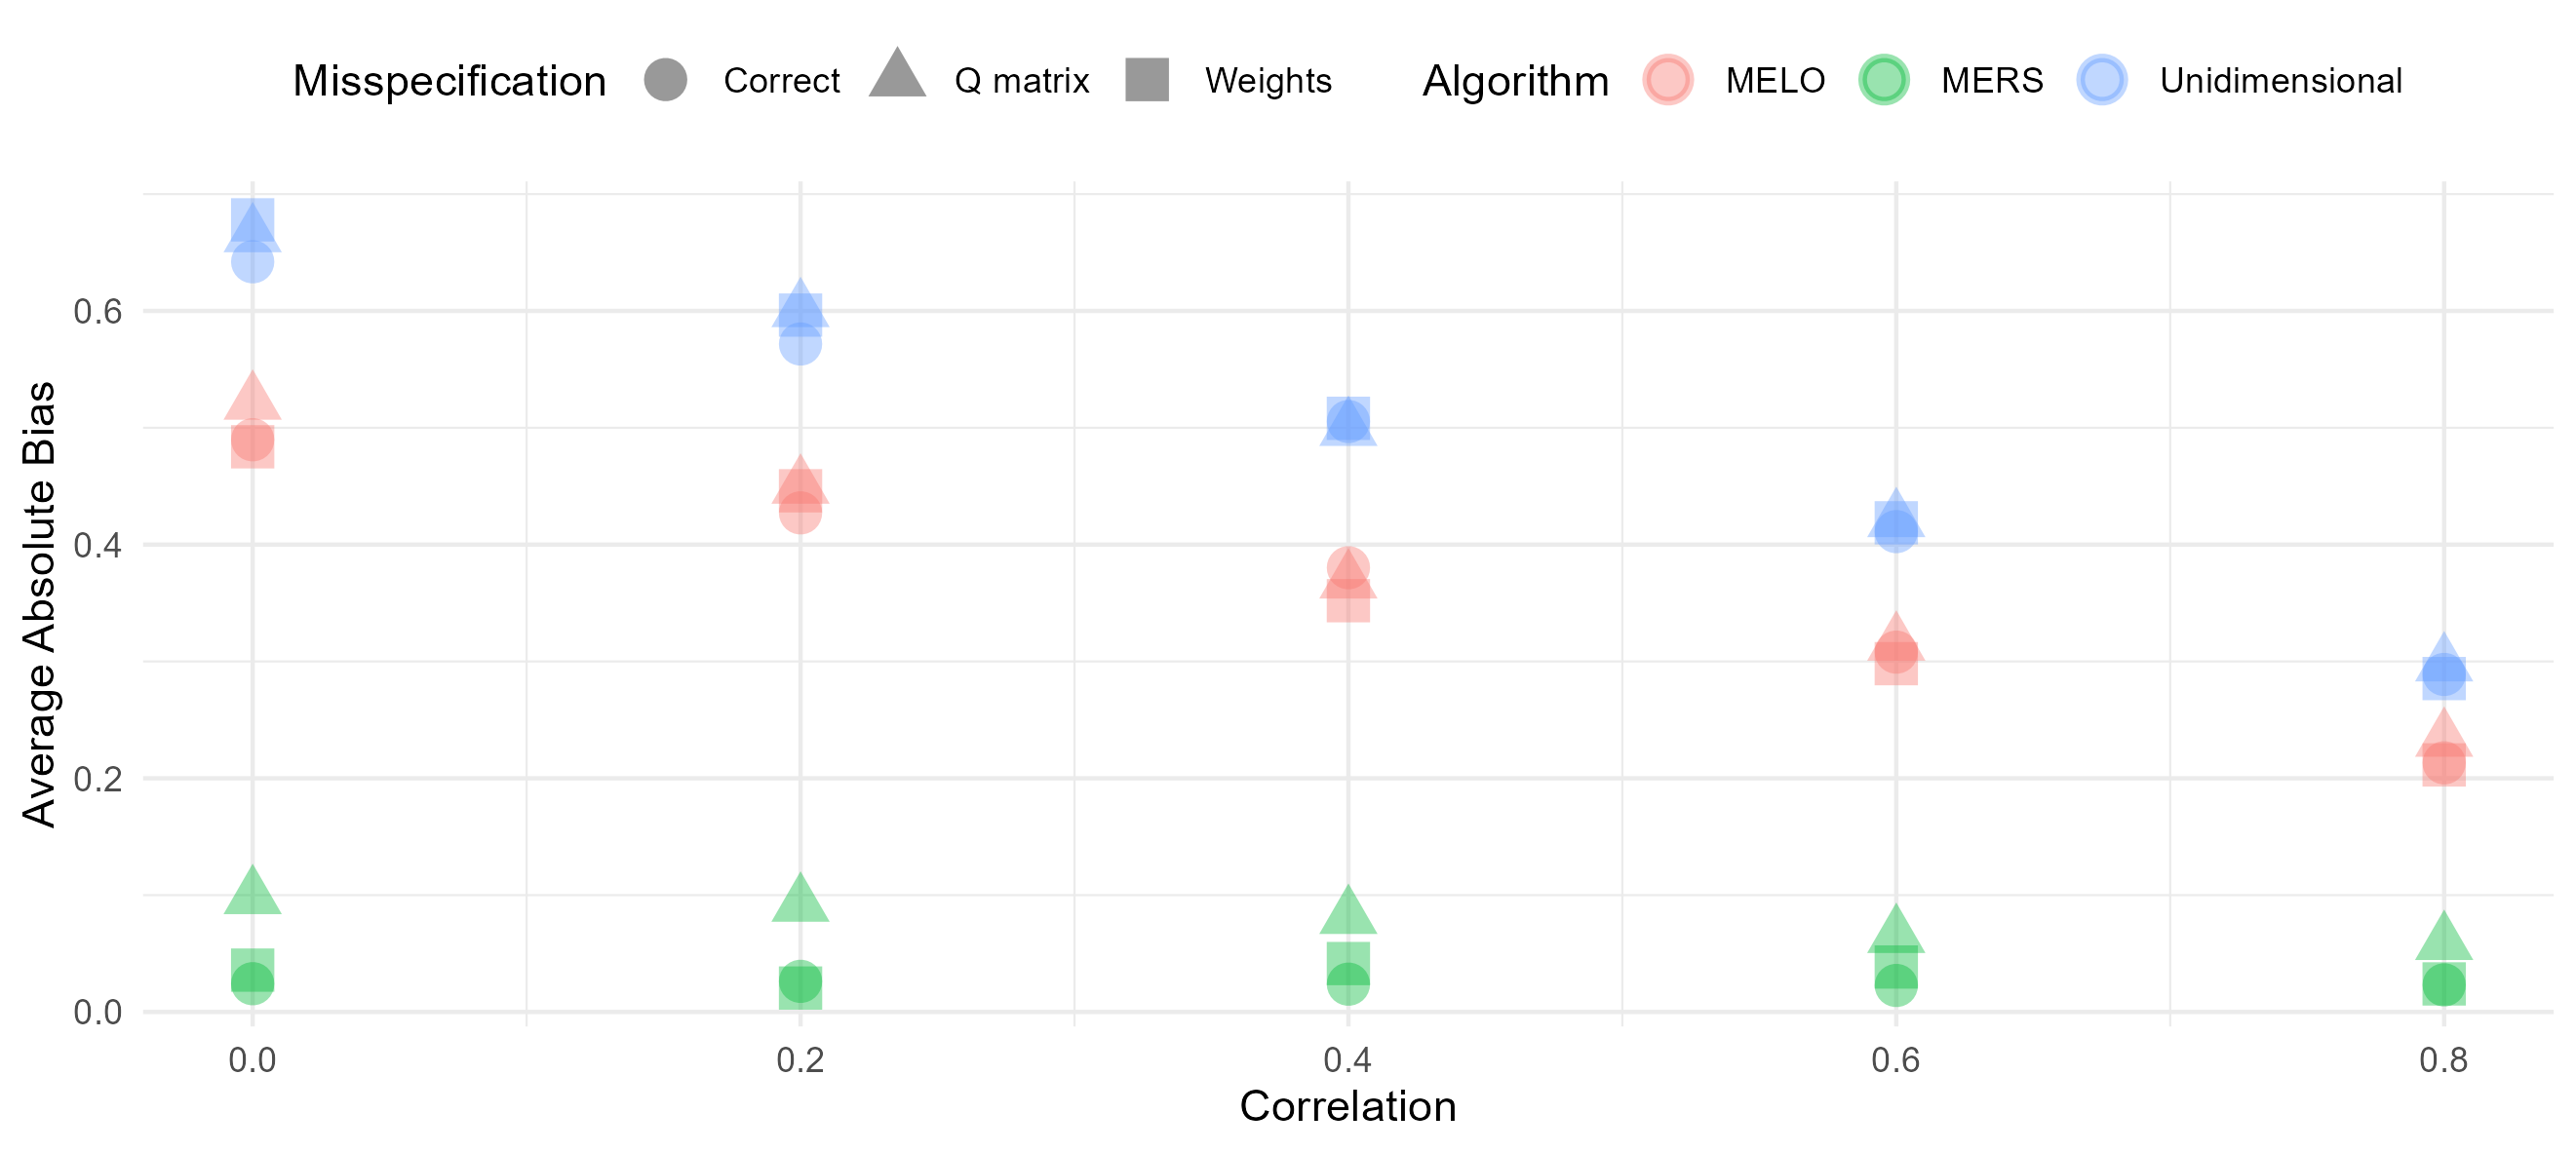Image resolution: width=2576 pixels, height=1152 pixels.
Task: Click the Correlation x-axis title
Action: coord(1347,1107)
